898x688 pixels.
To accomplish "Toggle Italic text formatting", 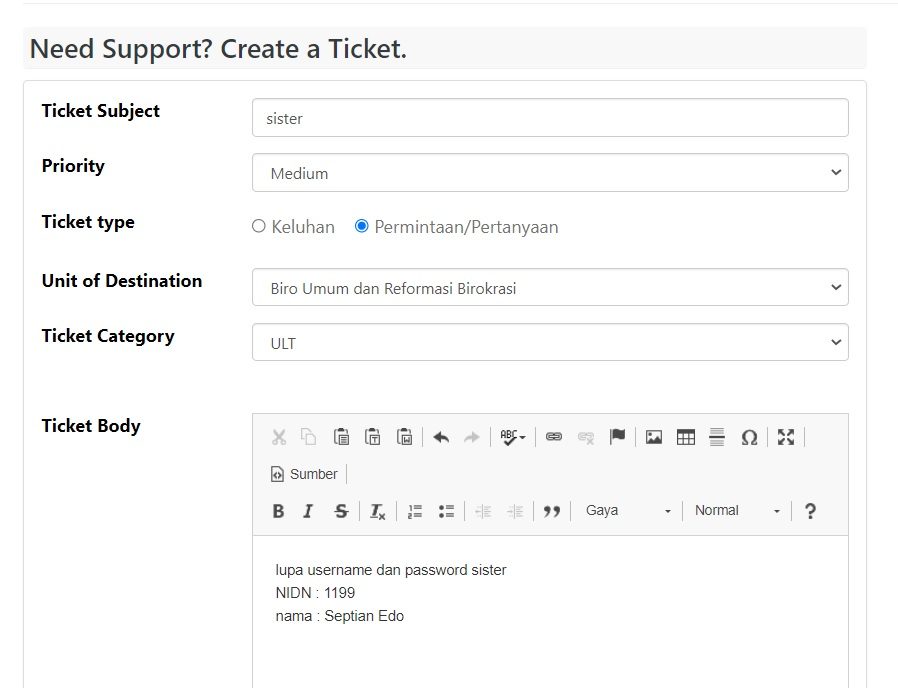I will click(308, 511).
